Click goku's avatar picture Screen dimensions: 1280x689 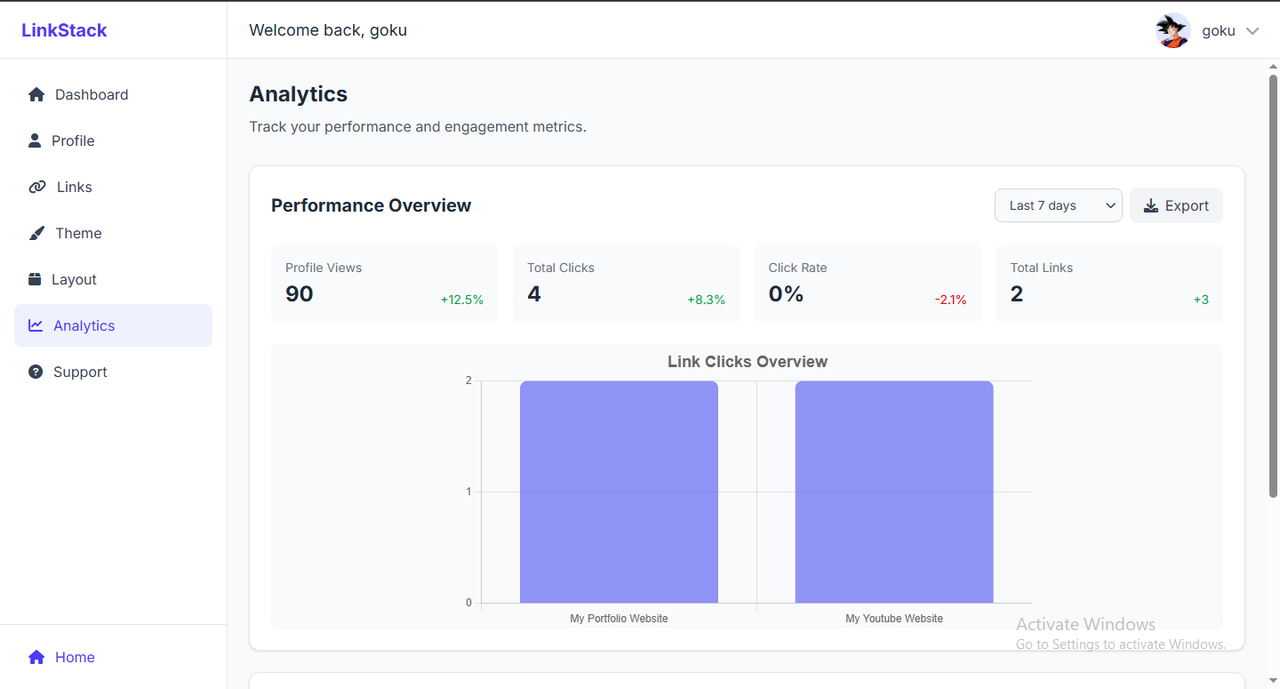point(1173,31)
